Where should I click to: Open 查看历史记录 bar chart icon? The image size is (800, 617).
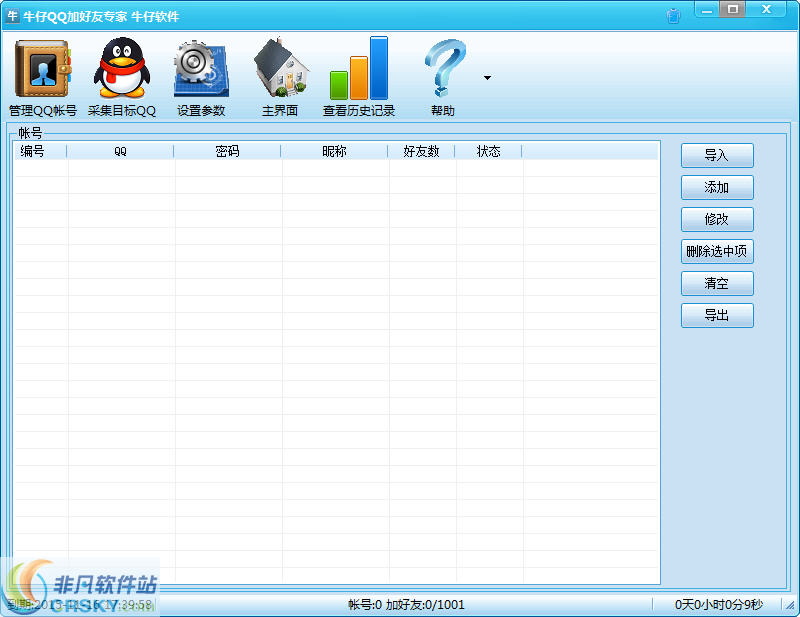(359, 68)
